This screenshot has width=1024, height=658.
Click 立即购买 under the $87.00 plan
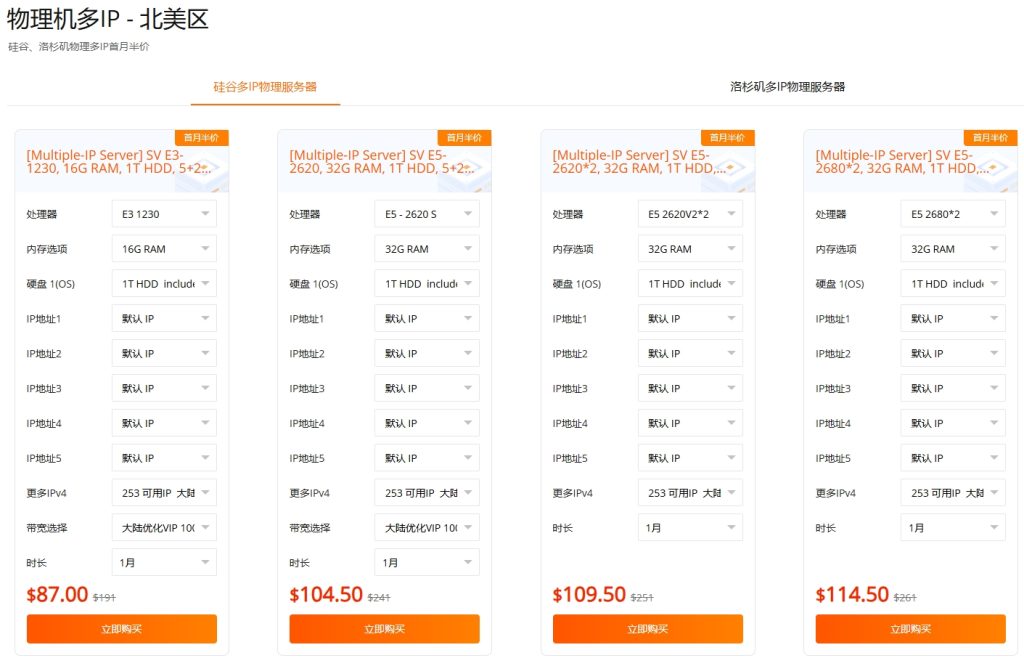pos(121,629)
